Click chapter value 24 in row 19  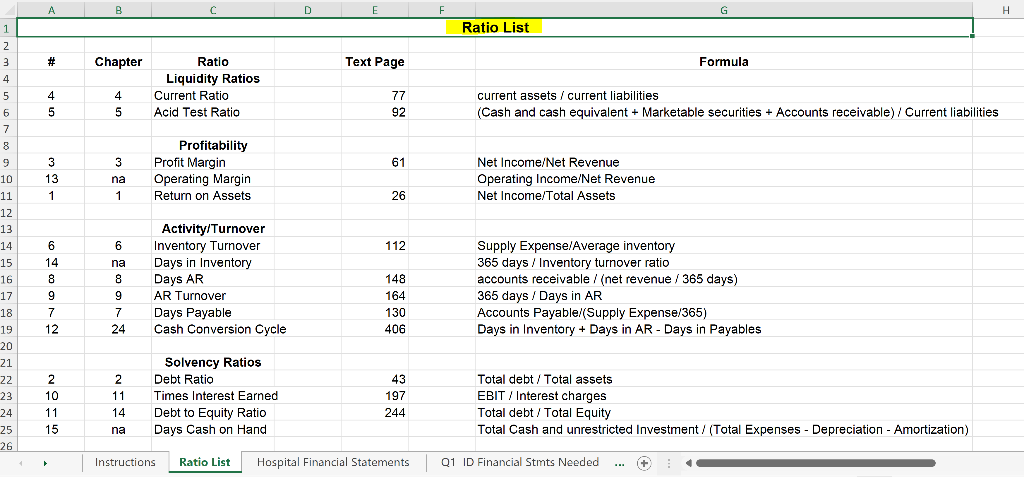(x=118, y=329)
